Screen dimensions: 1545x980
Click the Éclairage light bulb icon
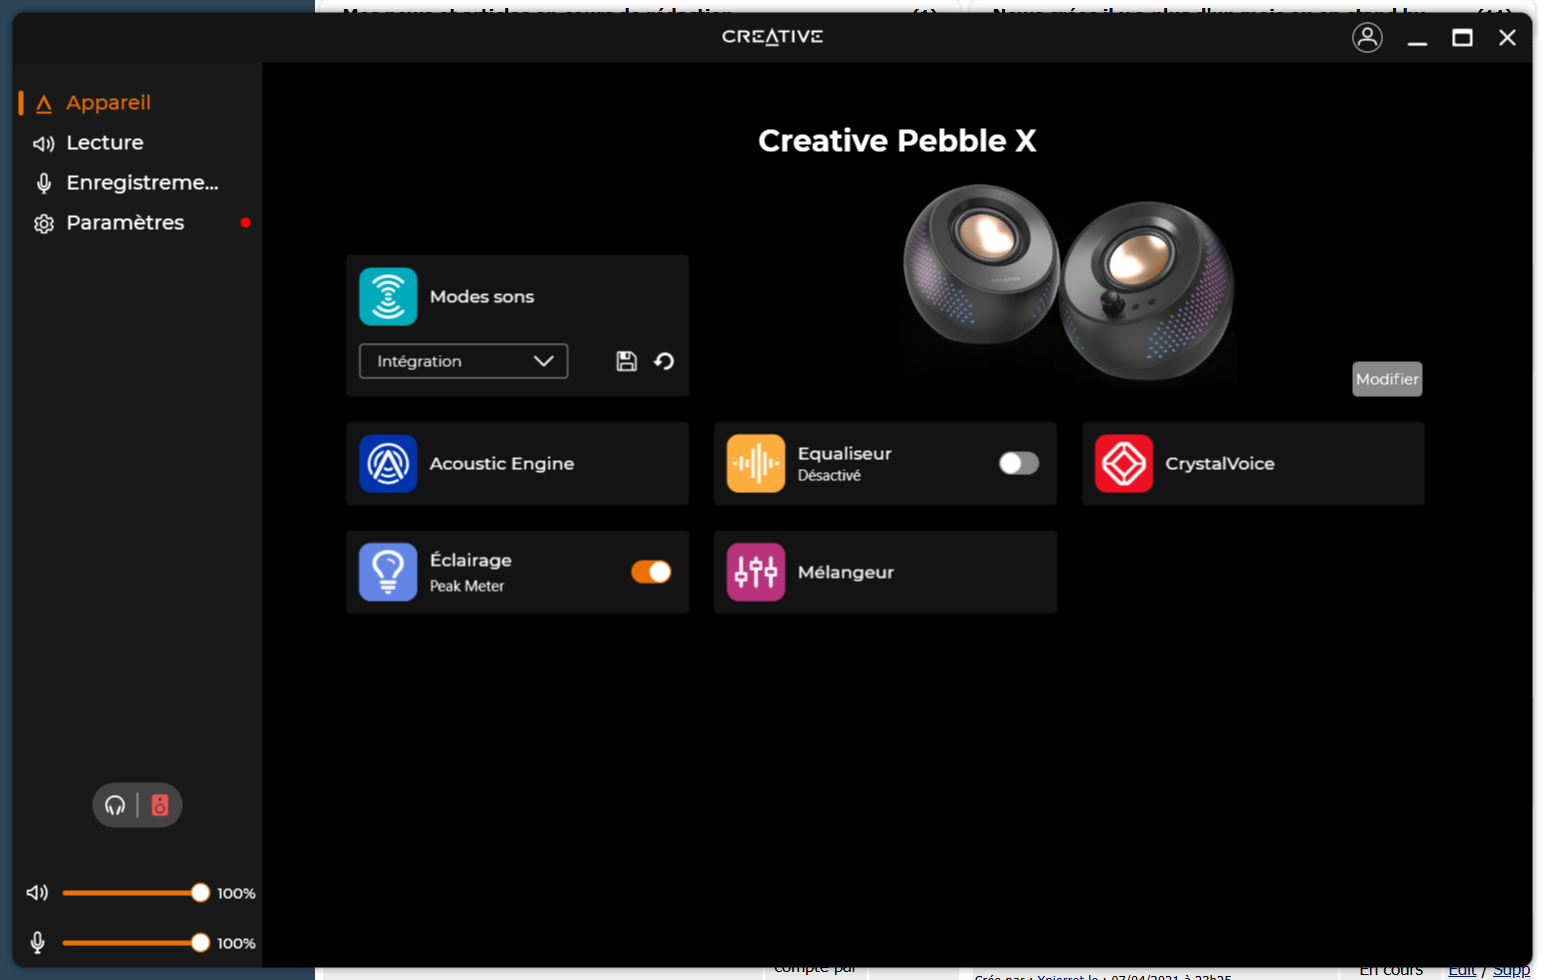(x=388, y=572)
